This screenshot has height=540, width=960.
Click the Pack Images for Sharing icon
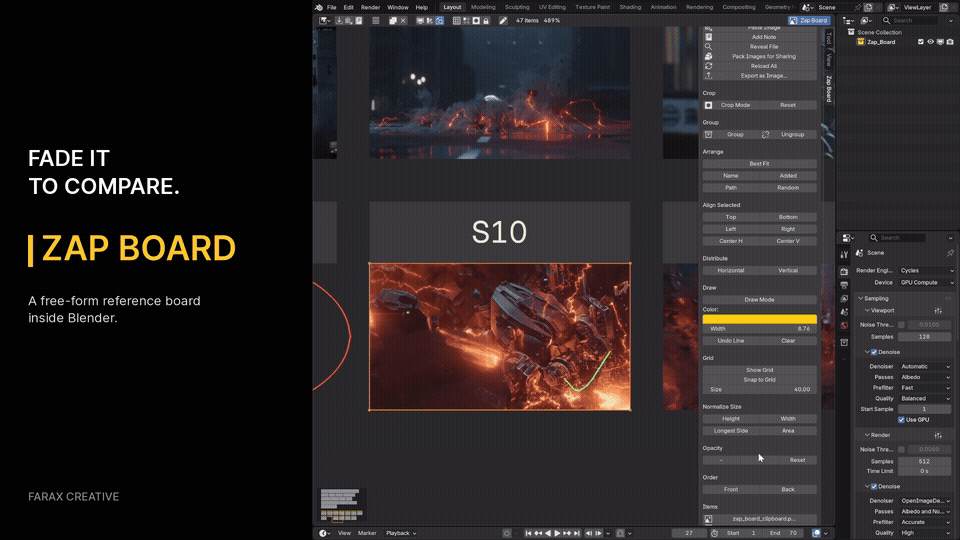click(708, 56)
